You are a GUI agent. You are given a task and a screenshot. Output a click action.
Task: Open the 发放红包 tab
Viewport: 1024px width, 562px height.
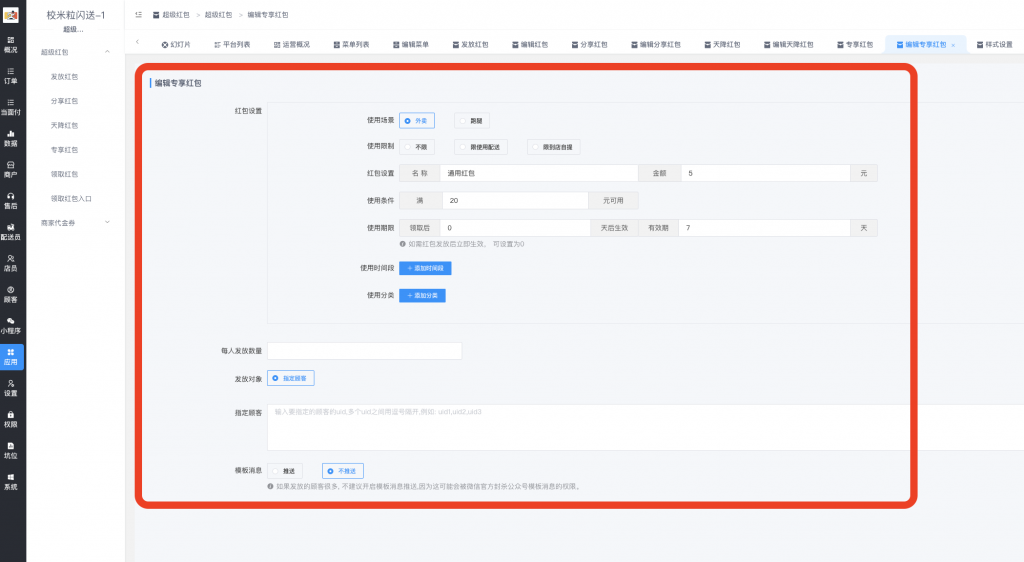click(470, 44)
